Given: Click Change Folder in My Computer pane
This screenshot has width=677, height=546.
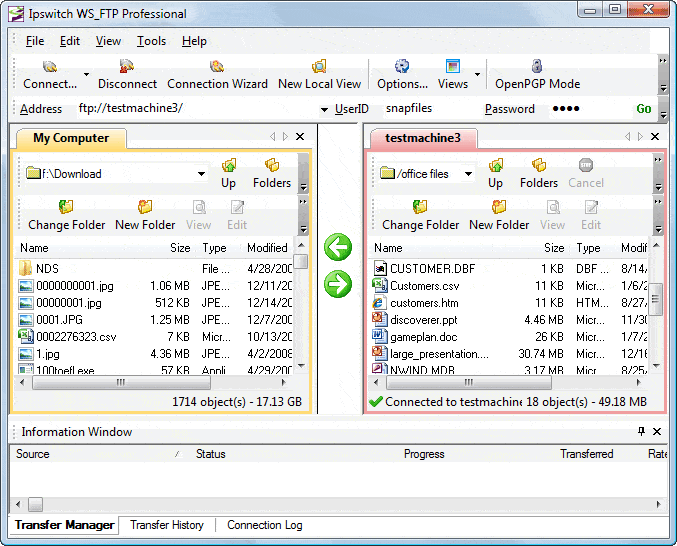Looking at the screenshot, I should (66, 215).
